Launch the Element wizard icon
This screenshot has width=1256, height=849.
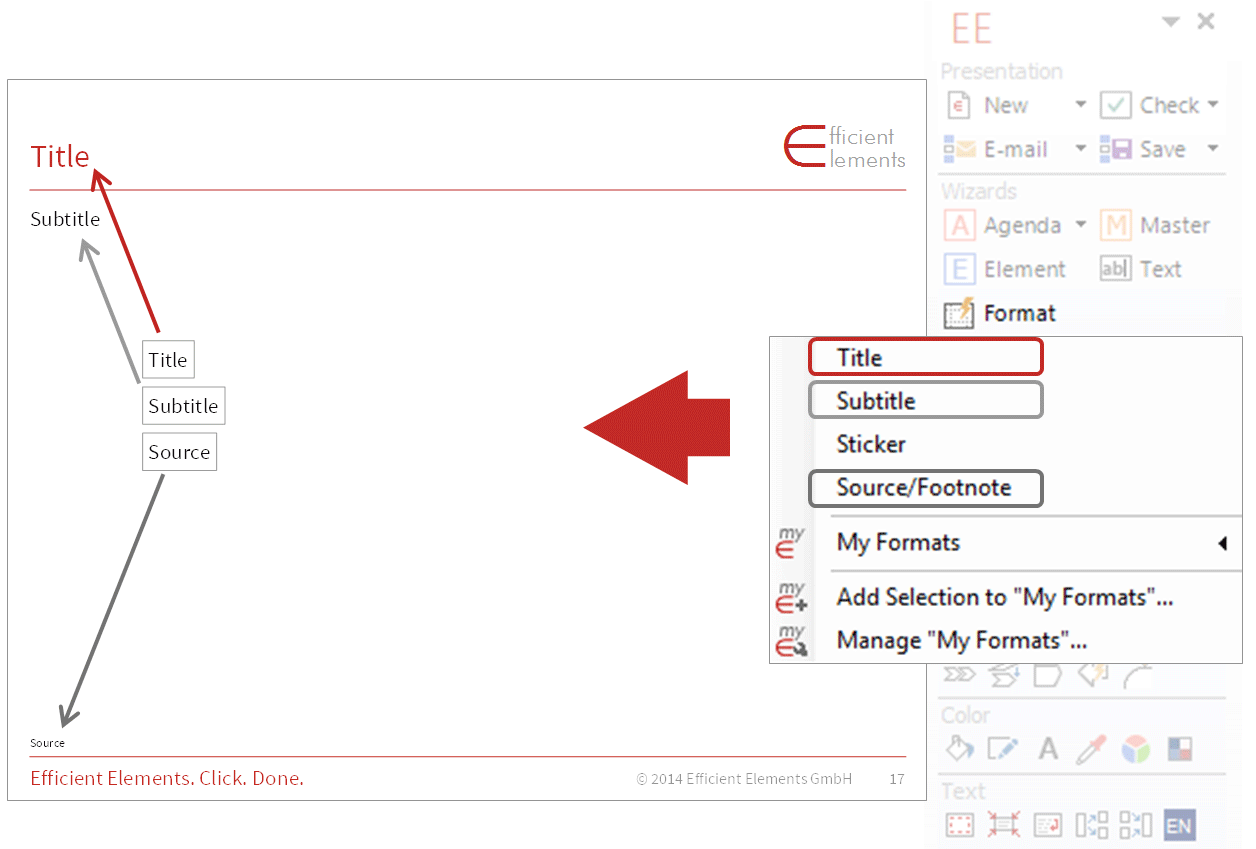[958, 269]
